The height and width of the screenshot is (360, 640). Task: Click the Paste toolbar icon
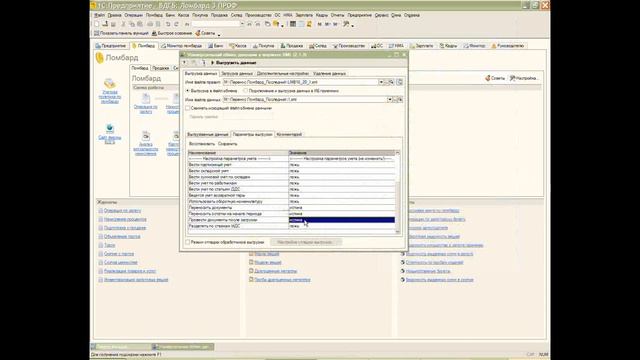[x=140, y=24]
